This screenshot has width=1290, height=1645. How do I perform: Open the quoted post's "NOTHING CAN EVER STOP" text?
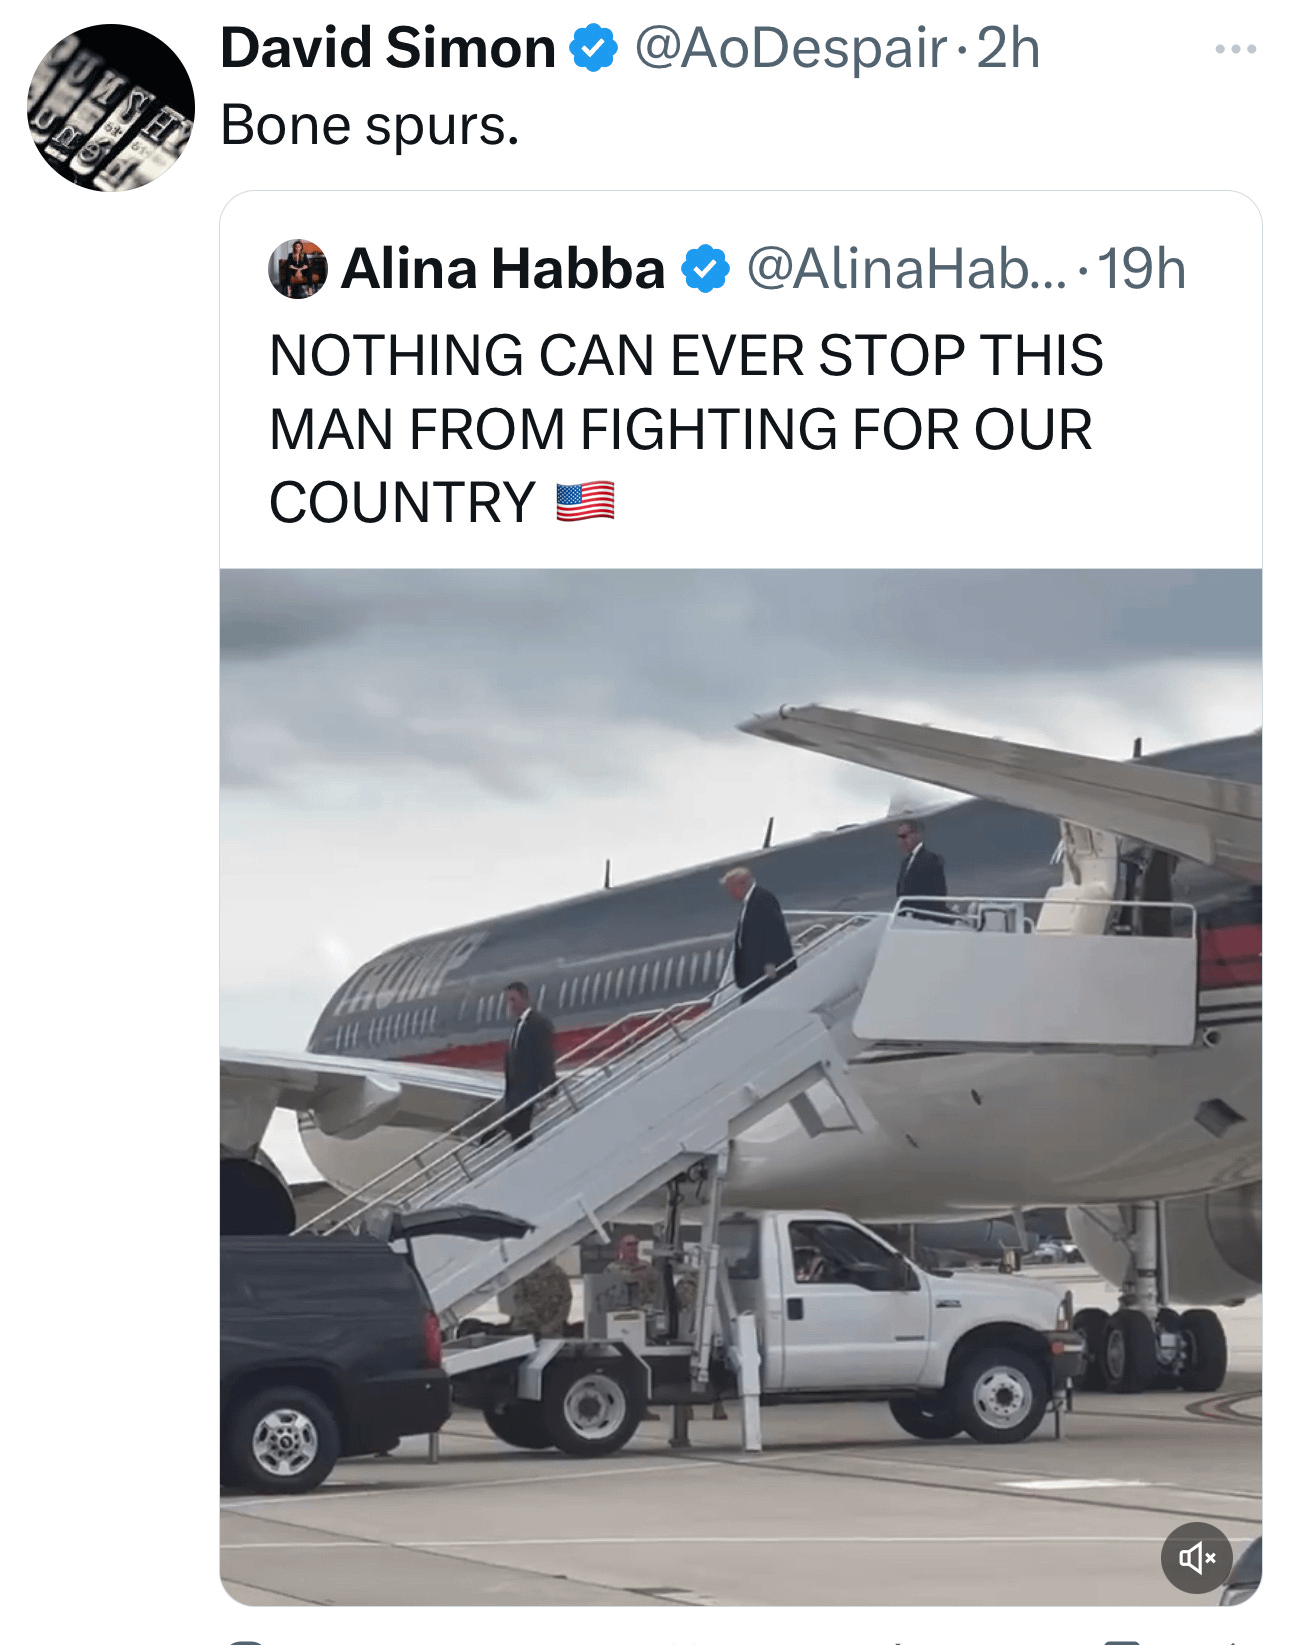(x=686, y=429)
